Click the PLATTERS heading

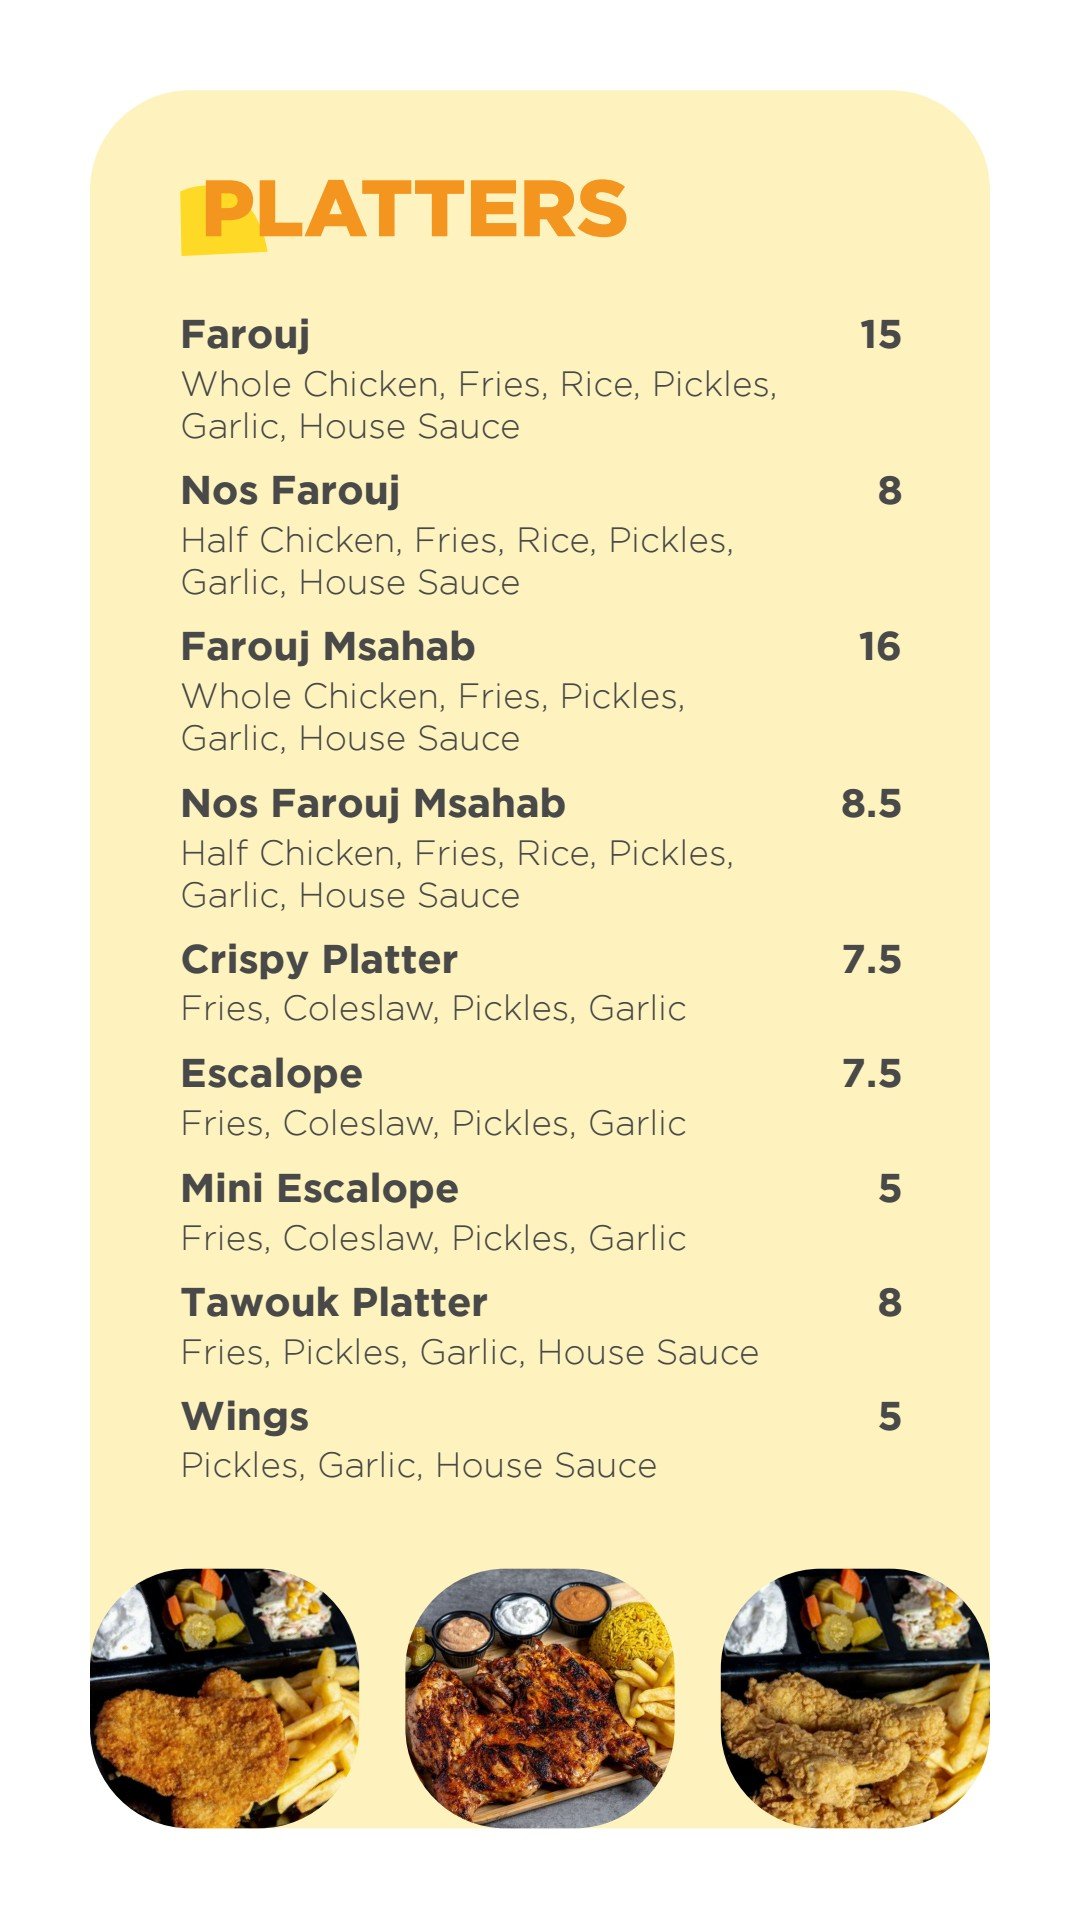[x=414, y=209]
